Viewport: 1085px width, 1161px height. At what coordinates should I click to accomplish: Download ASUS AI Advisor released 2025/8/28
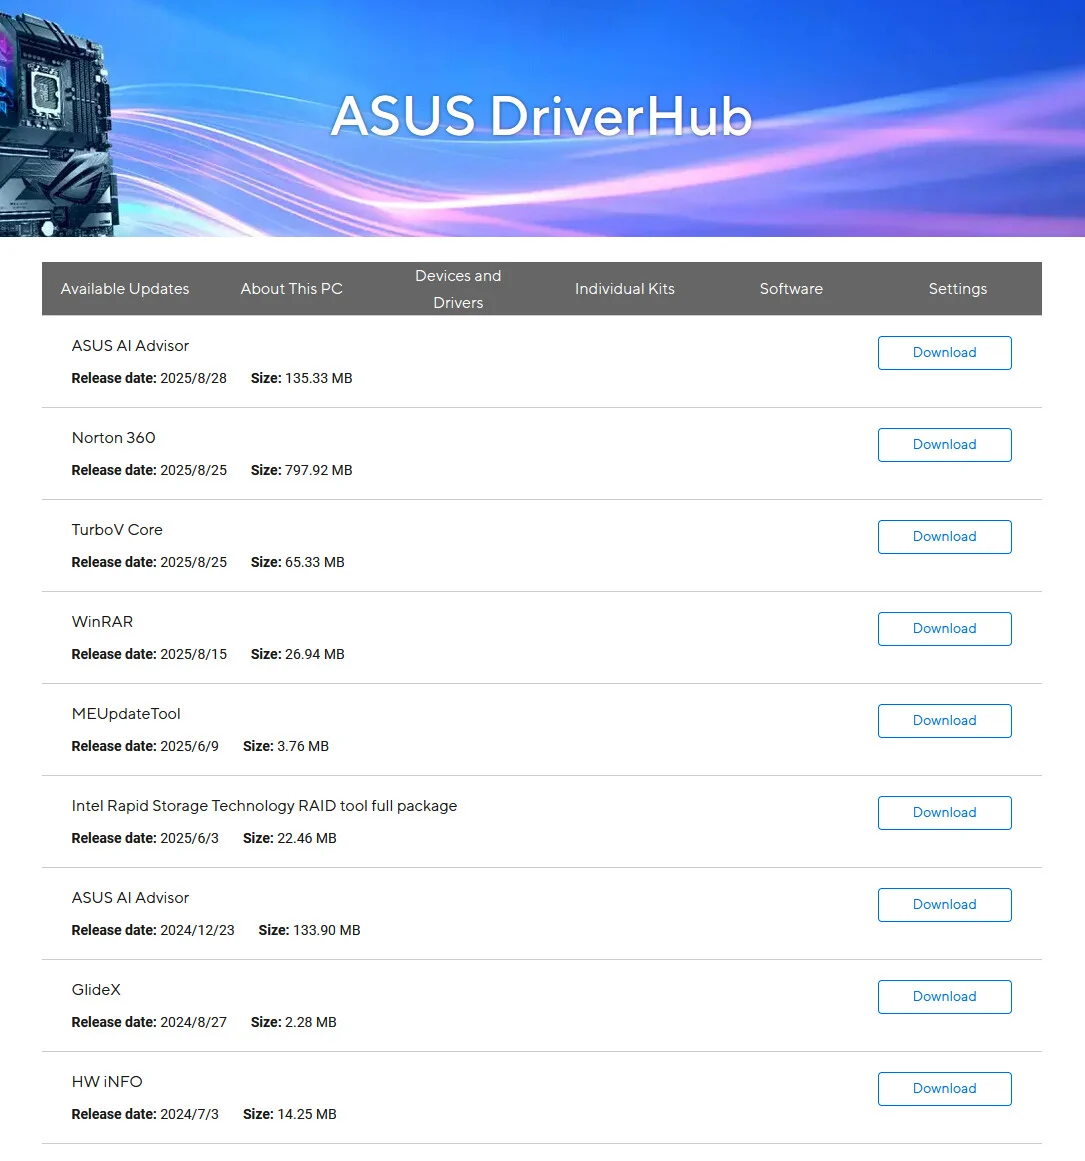[x=944, y=353]
